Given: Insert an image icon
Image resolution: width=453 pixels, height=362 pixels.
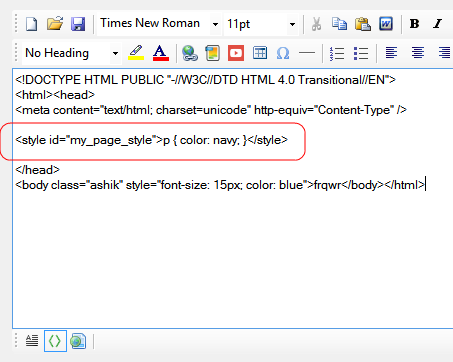Looking at the screenshot, I should pos(212,53).
